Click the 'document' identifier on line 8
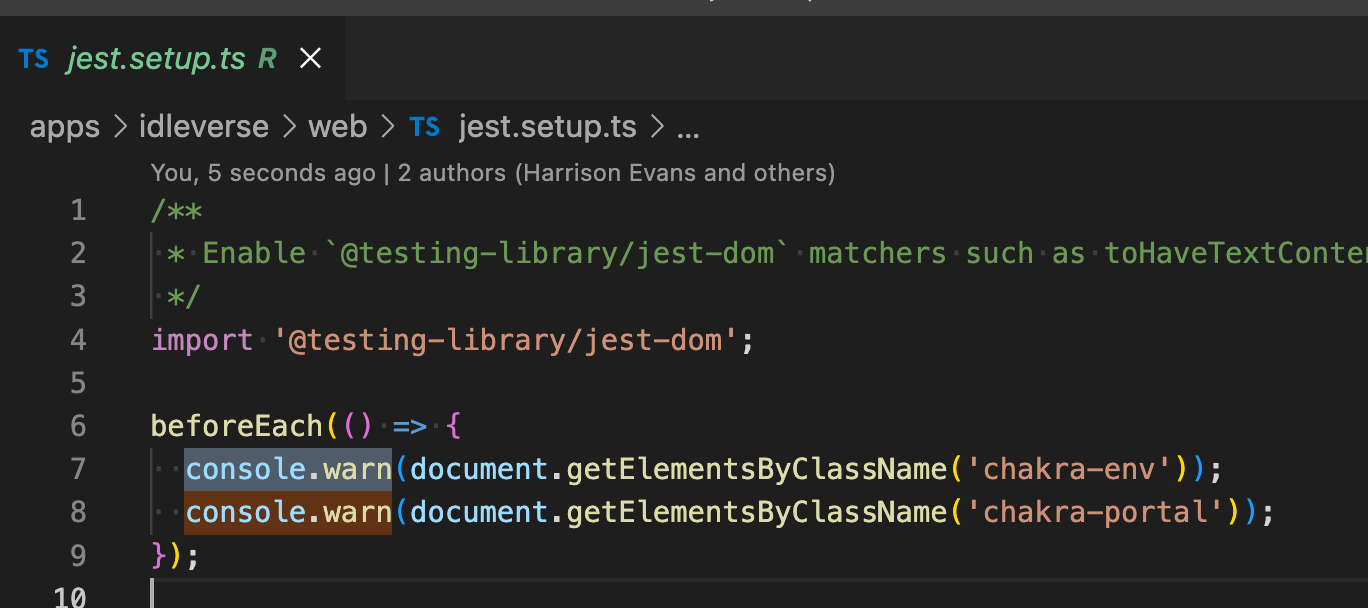This screenshot has height=608, width=1368. click(x=479, y=512)
